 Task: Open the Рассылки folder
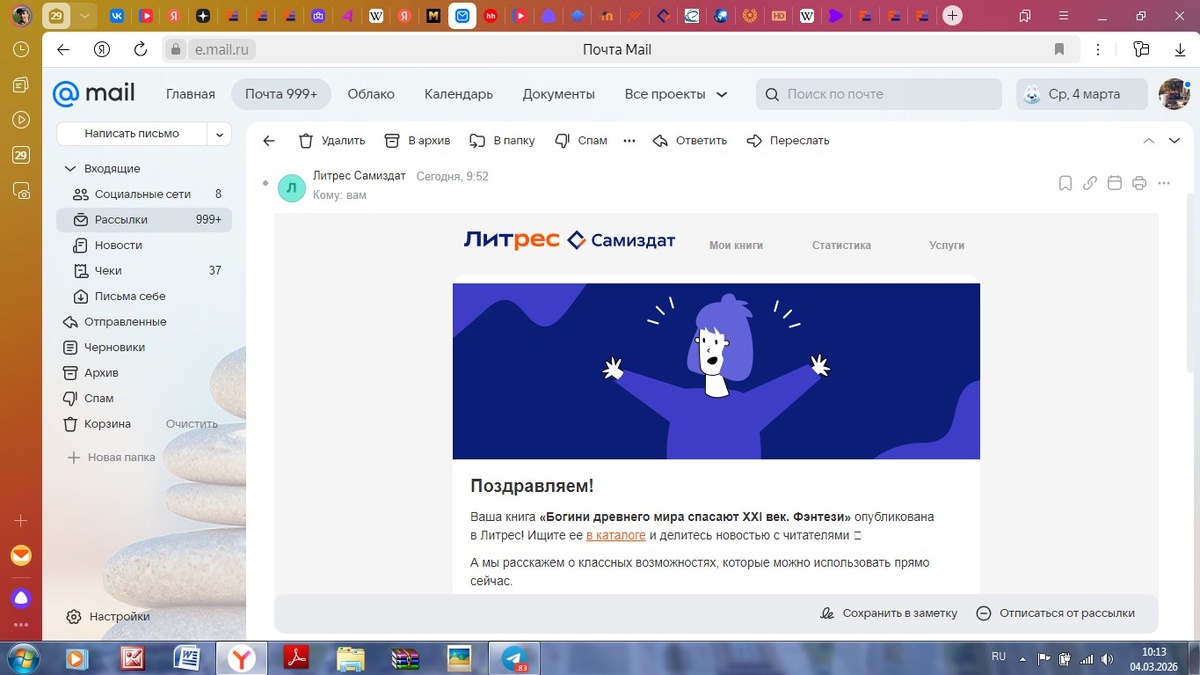(x=144, y=220)
